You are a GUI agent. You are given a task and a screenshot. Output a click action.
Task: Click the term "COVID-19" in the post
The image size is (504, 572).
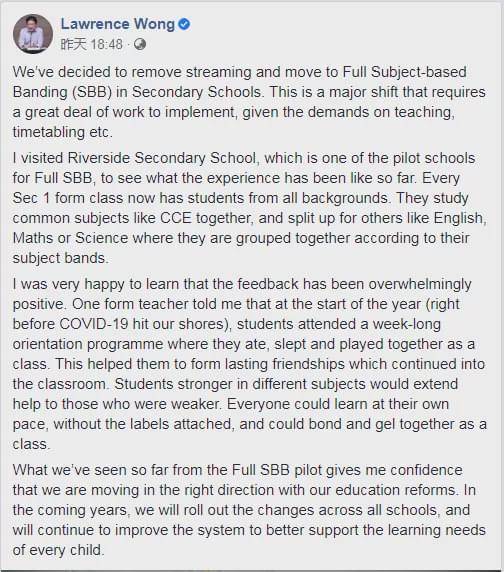point(94,324)
